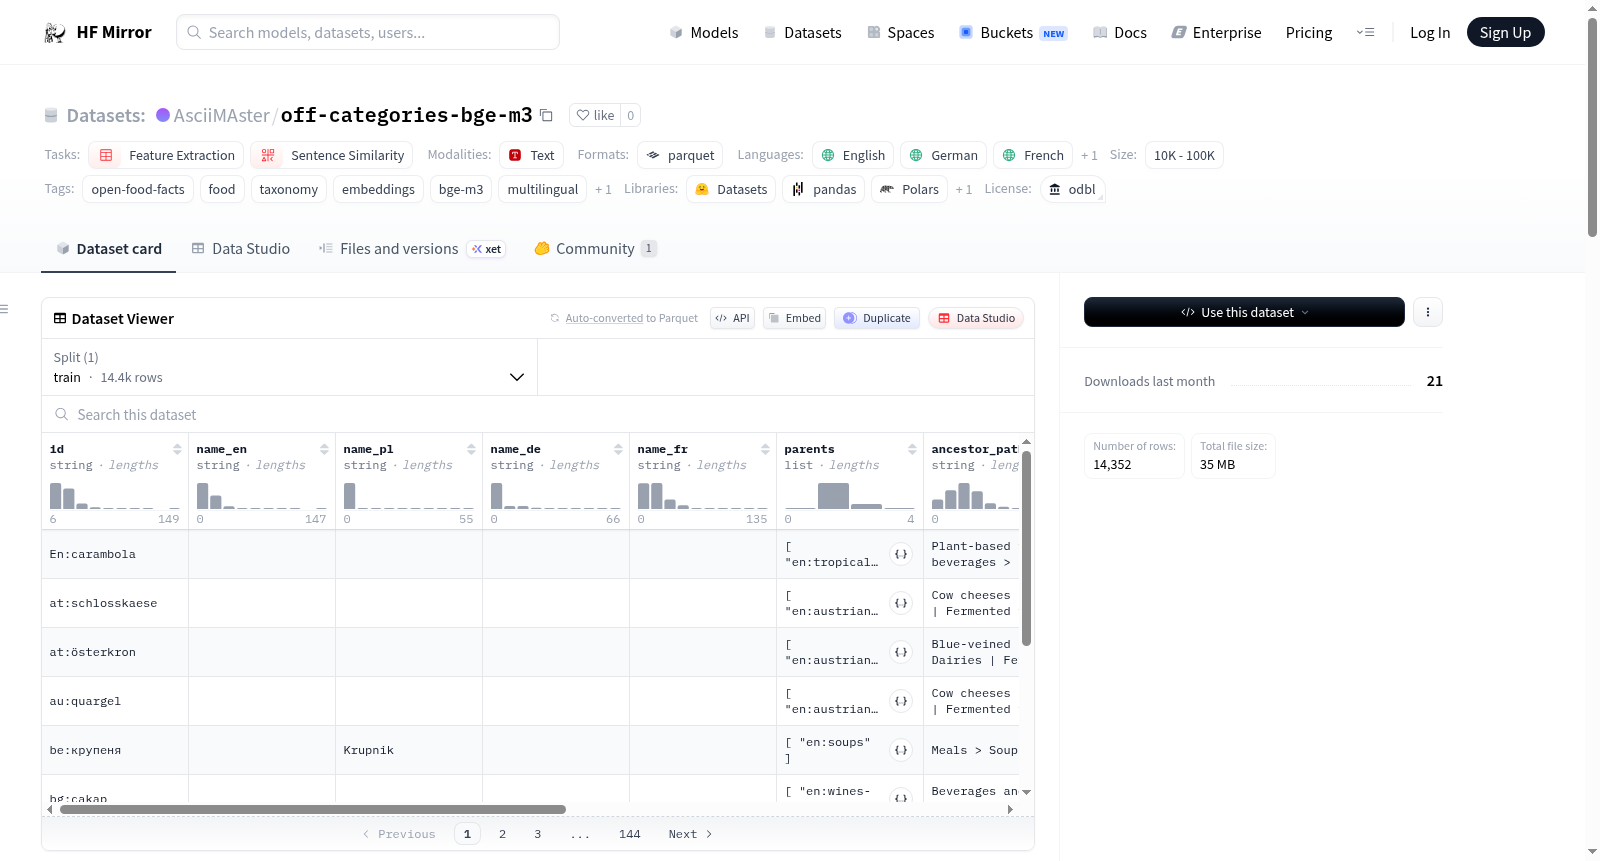Select the open-food-facts tag

(x=138, y=189)
